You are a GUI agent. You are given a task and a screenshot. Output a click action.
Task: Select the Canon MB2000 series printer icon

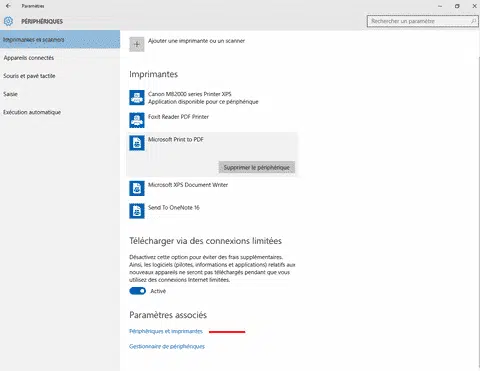pyautogui.click(x=137, y=98)
